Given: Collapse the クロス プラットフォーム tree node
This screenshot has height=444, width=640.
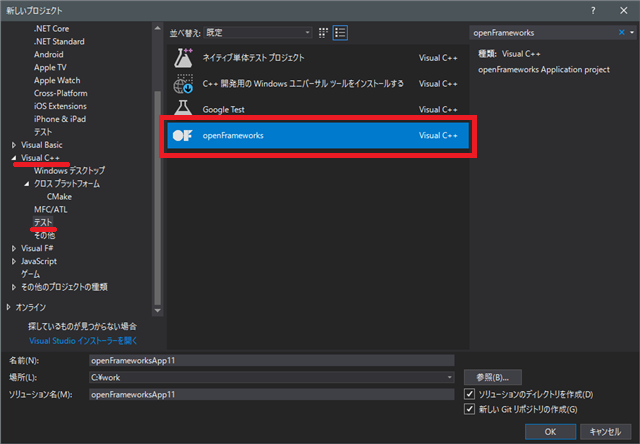Looking at the screenshot, I should click(x=27, y=184).
